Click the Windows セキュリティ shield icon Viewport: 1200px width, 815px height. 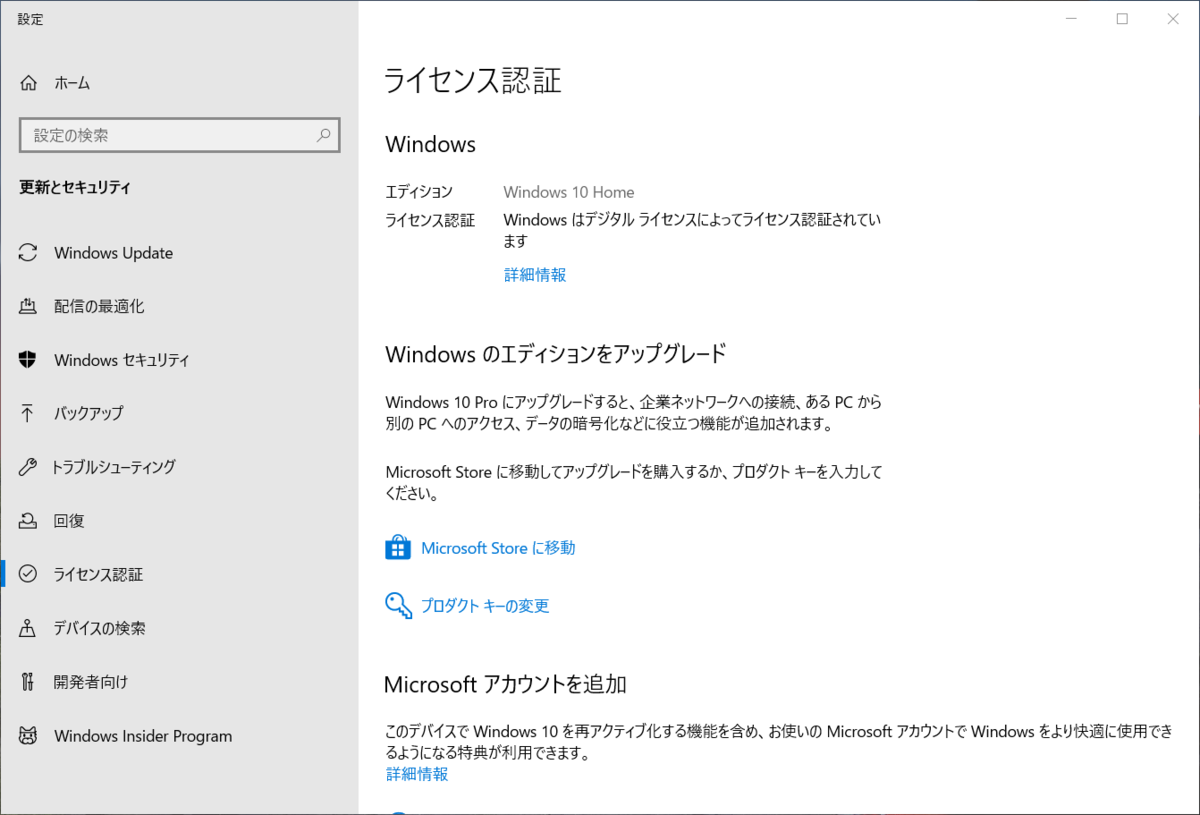pyautogui.click(x=29, y=360)
